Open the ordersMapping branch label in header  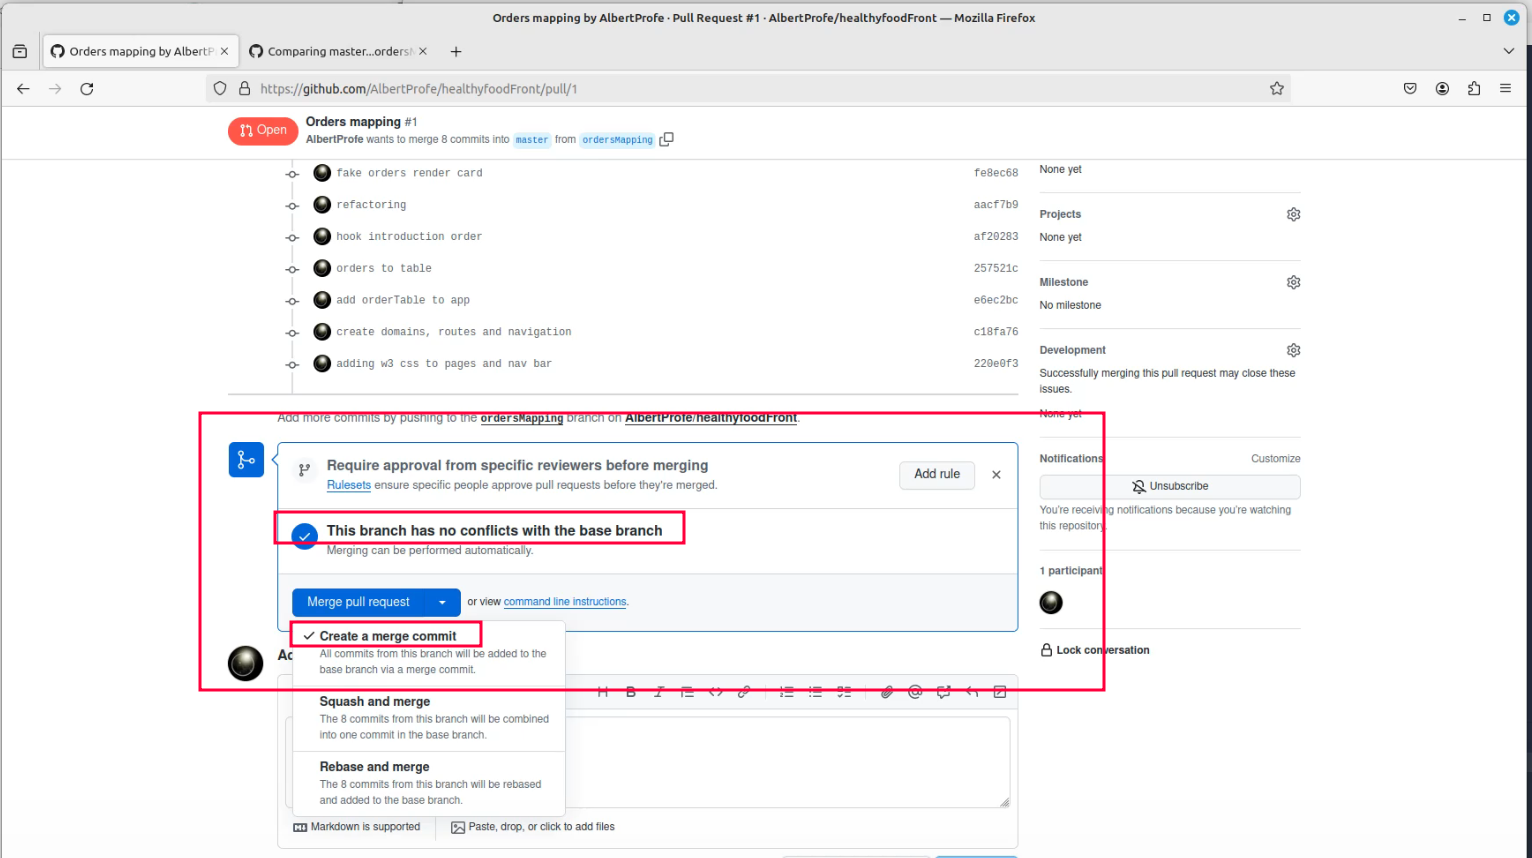618,140
